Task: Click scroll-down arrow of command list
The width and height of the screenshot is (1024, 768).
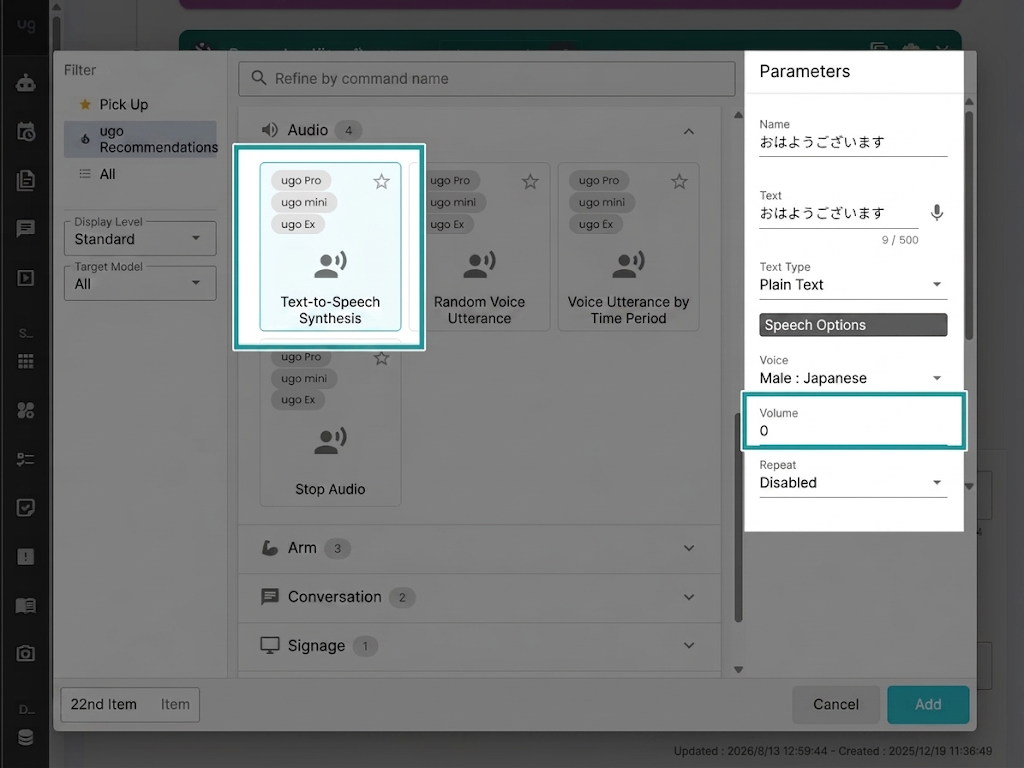Action: point(739,669)
